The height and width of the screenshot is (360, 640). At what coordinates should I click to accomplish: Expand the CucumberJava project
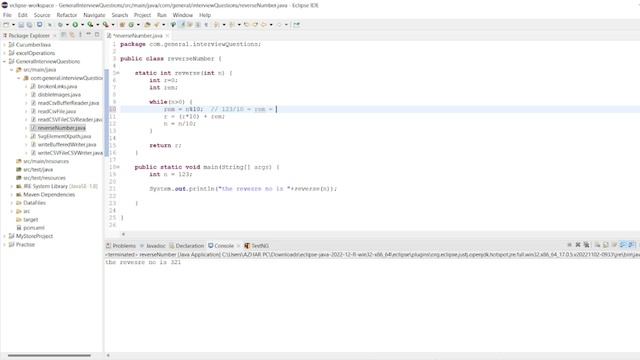tap(4, 45)
